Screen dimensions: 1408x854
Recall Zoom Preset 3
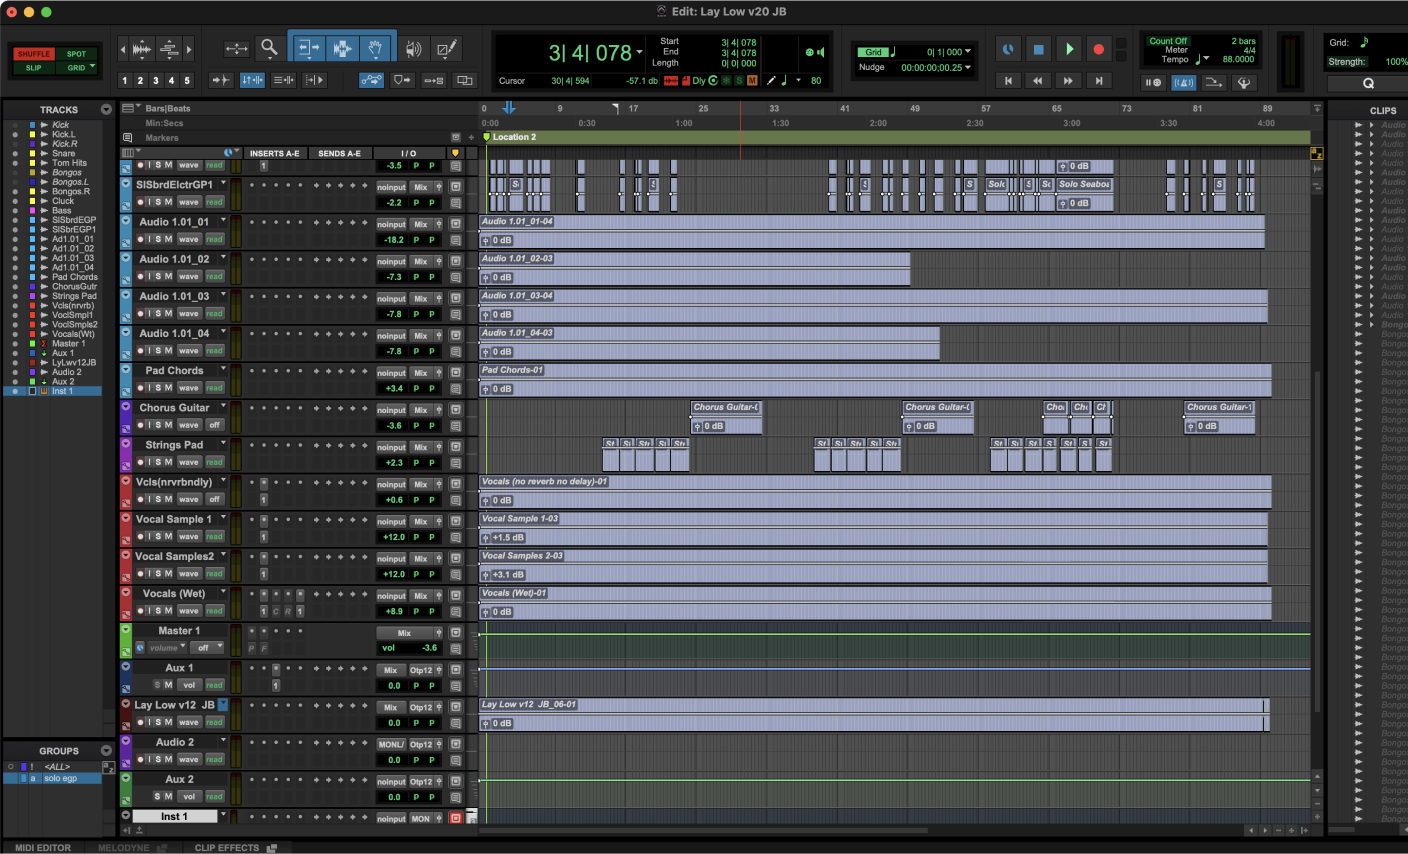click(155, 80)
